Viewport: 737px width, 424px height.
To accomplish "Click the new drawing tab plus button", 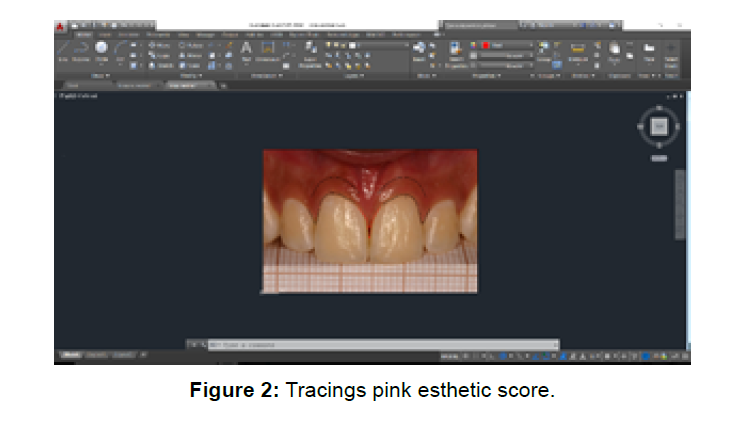I will click(x=224, y=86).
